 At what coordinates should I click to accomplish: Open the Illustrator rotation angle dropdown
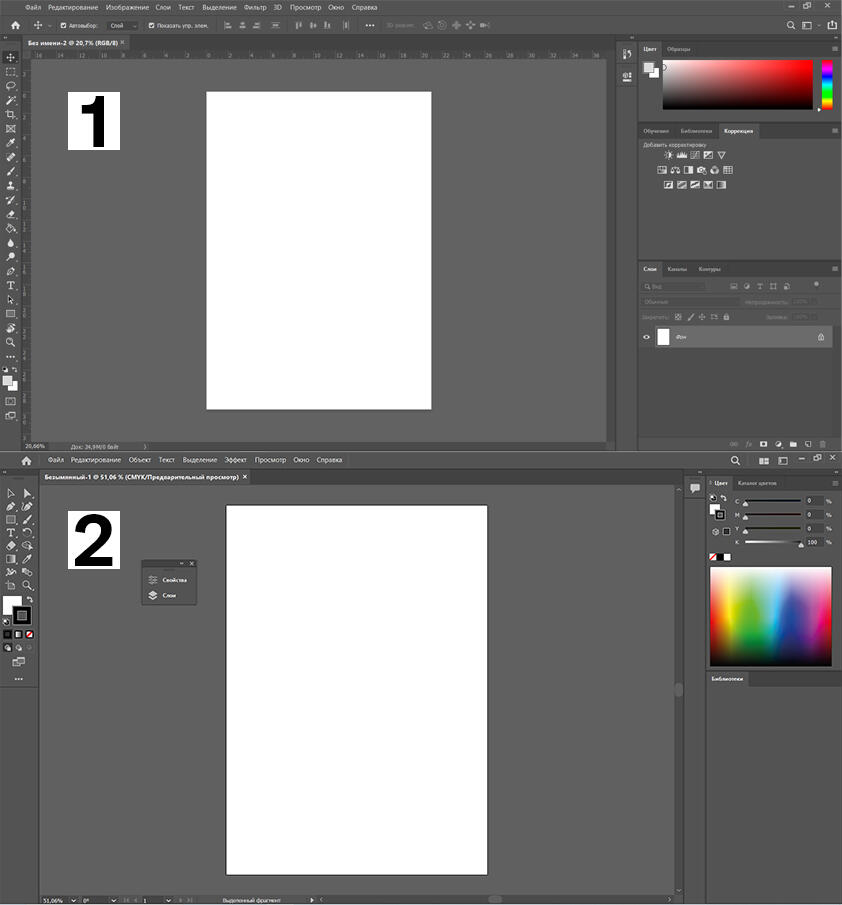(113, 900)
